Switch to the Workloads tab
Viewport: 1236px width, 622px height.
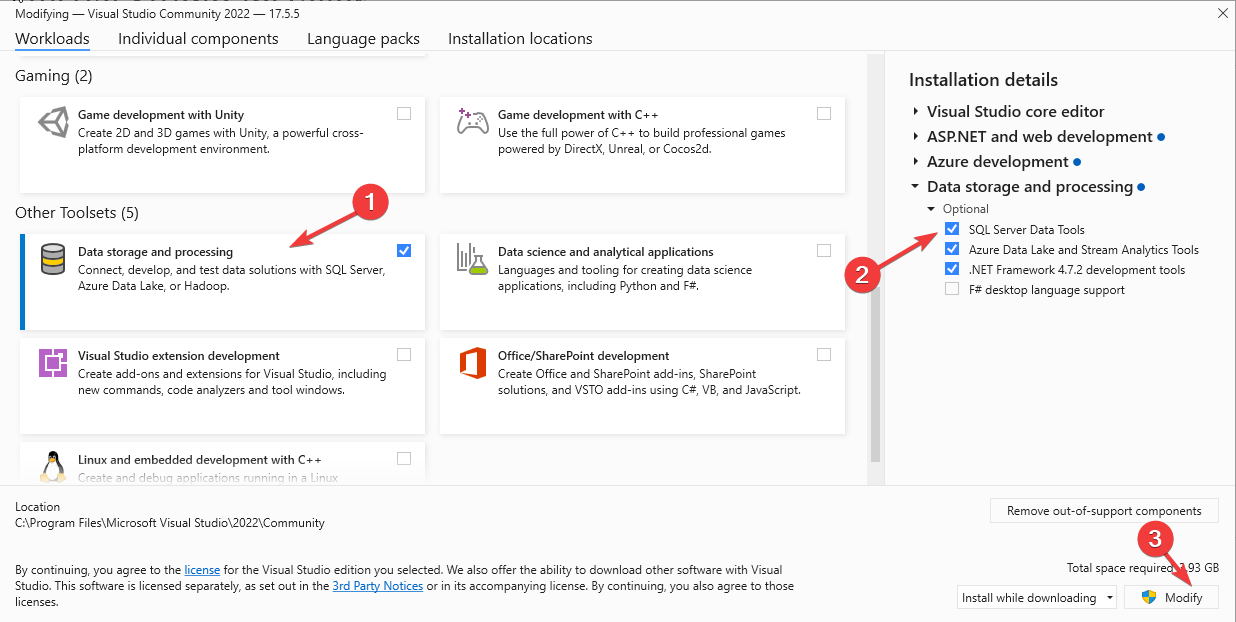click(52, 39)
